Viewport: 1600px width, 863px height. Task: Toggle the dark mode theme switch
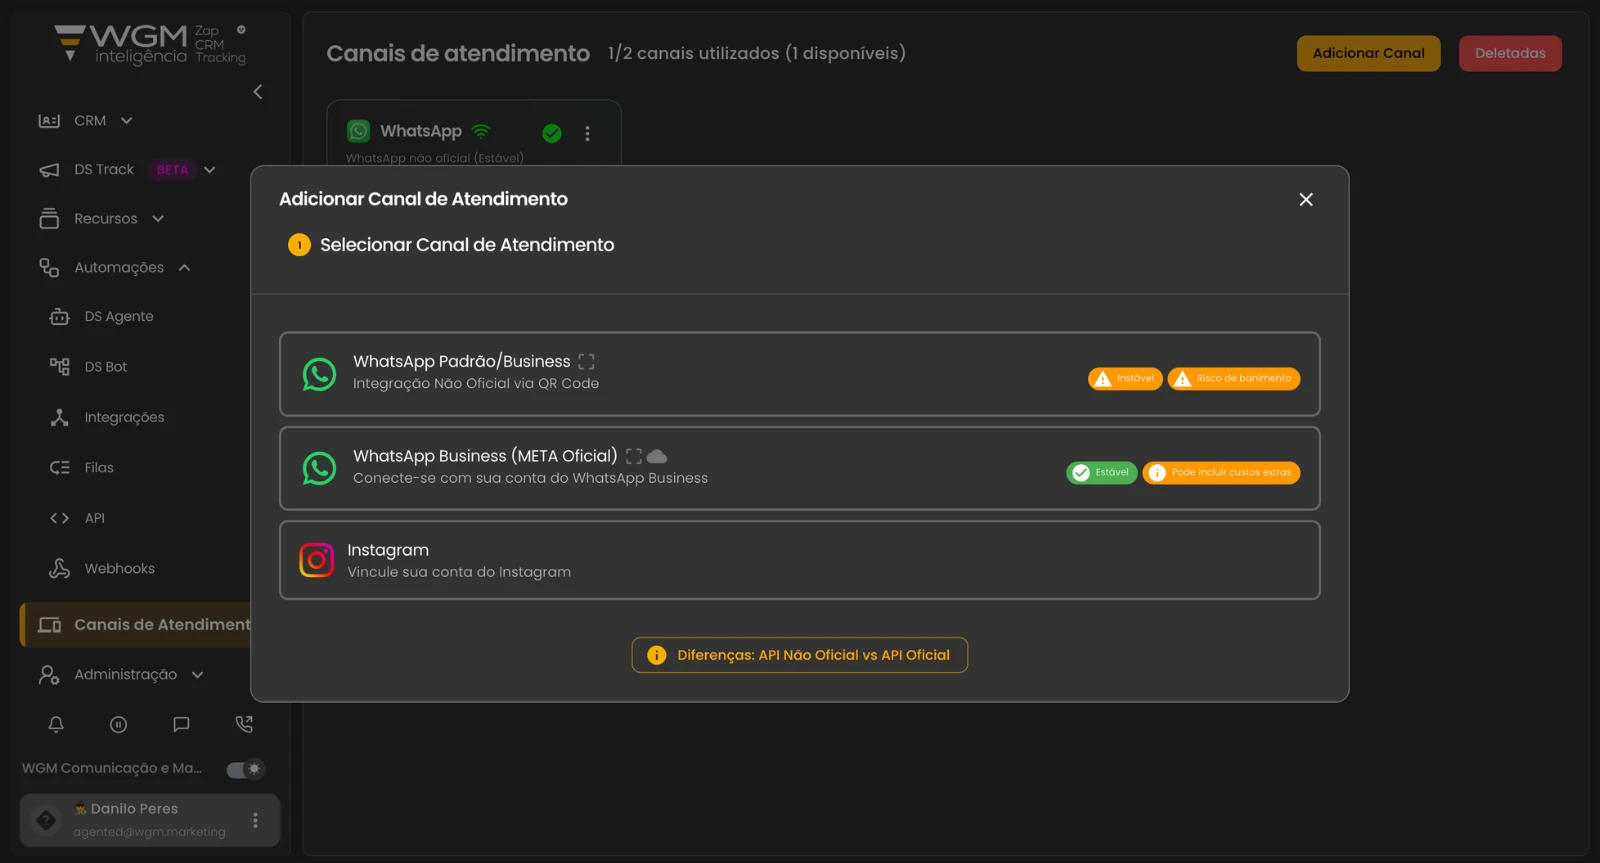[x=245, y=769]
